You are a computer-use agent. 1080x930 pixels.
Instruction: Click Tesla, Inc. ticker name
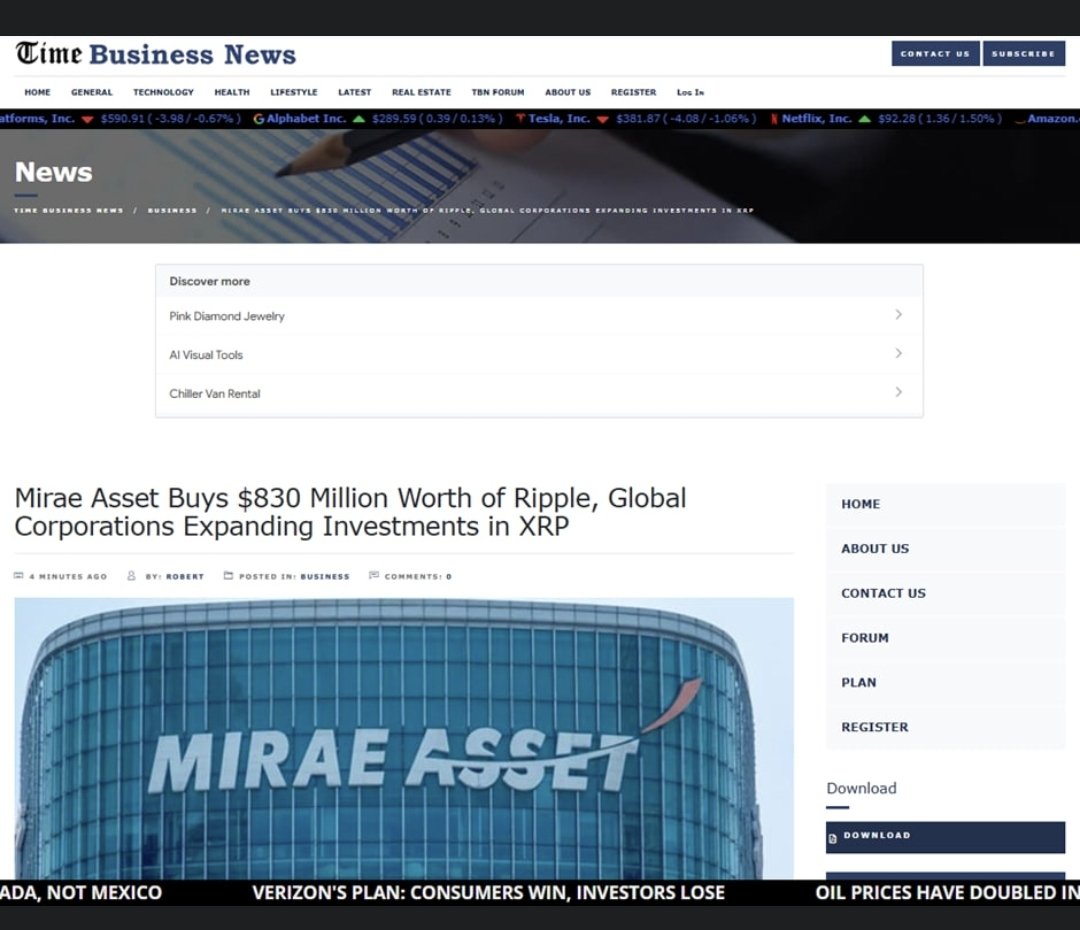coord(559,118)
